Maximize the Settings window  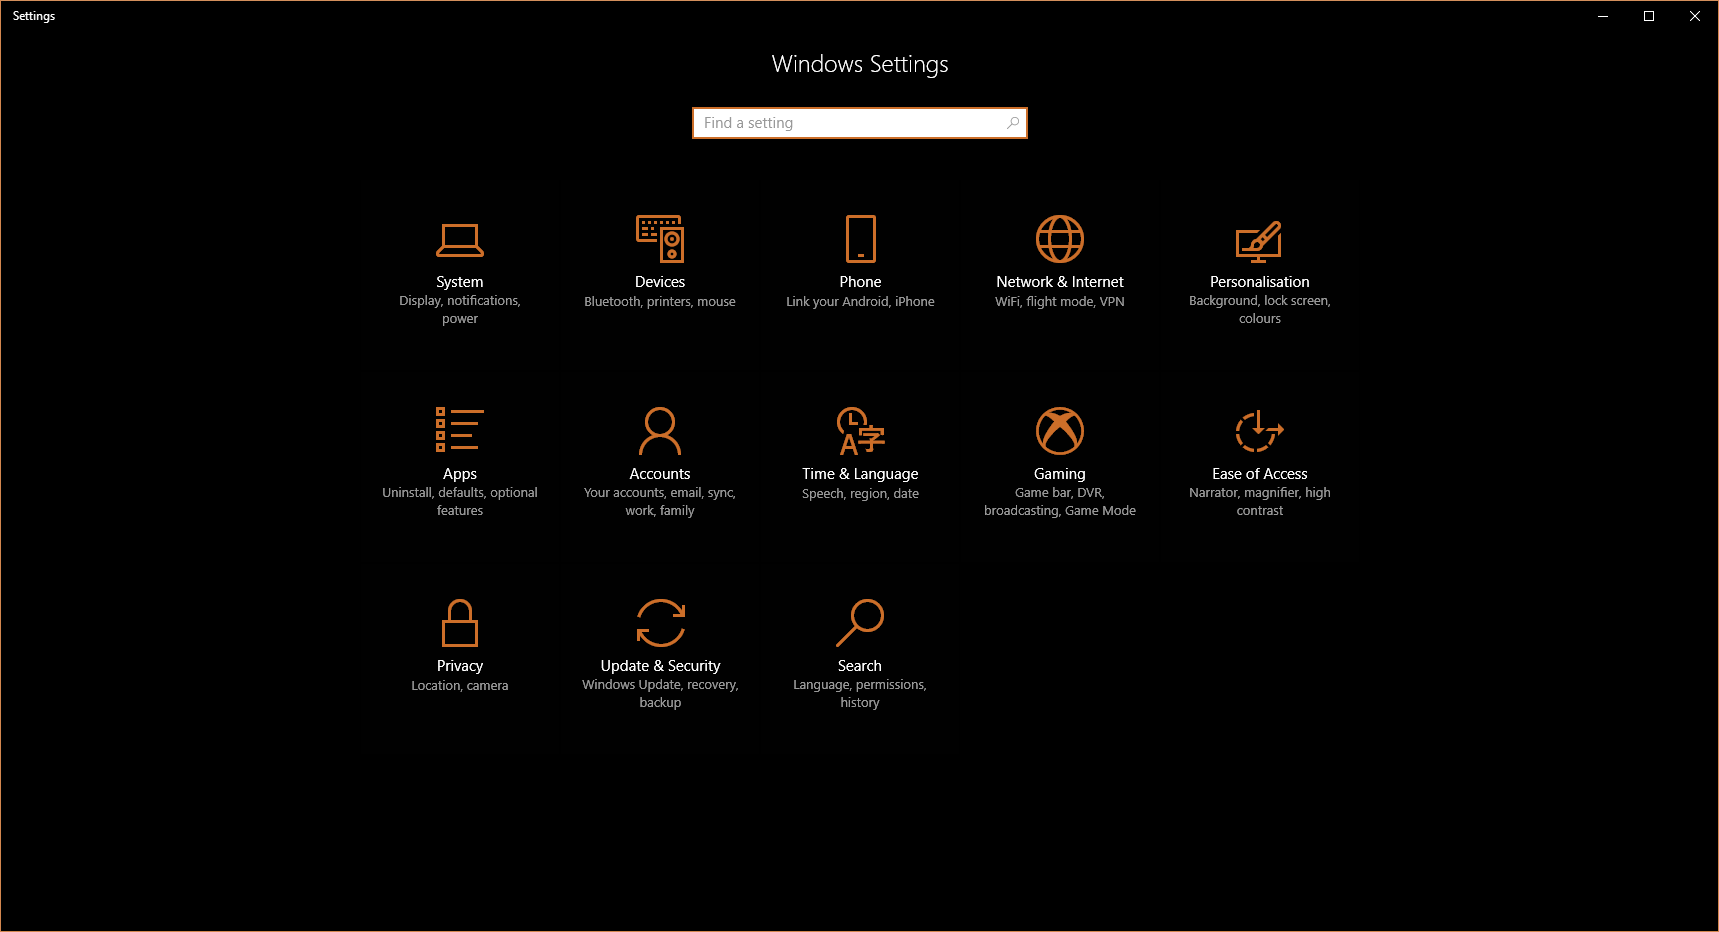(1649, 16)
